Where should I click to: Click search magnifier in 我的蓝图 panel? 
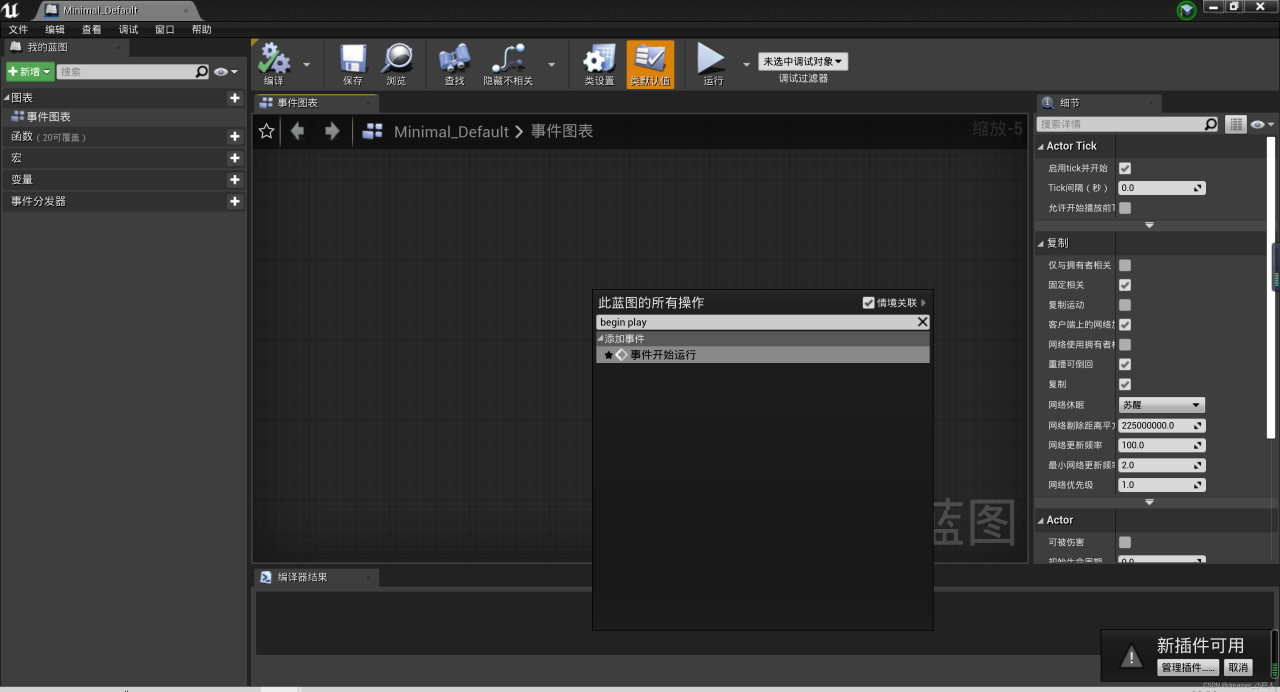[201, 72]
